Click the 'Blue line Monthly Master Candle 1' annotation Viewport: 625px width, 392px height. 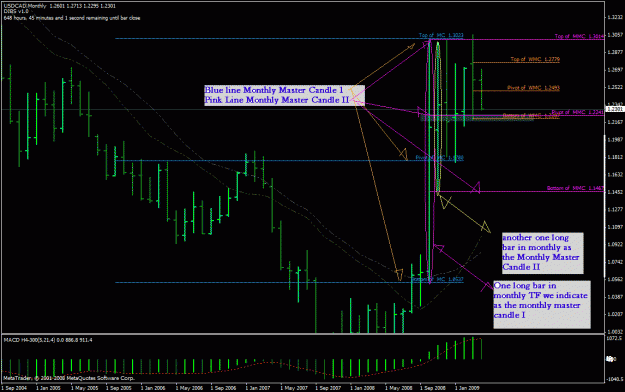[x=274, y=90]
